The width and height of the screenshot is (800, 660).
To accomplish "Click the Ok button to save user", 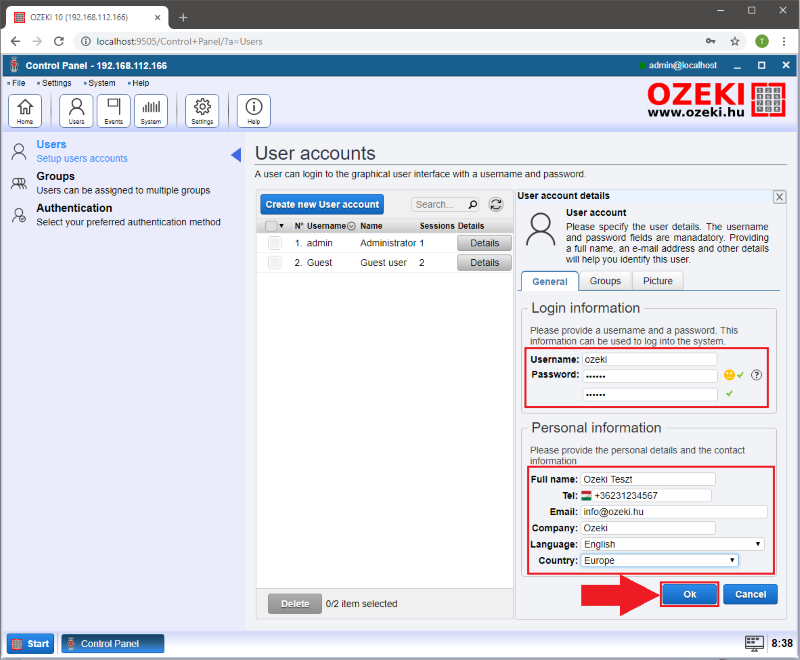I will pyautogui.click(x=689, y=593).
